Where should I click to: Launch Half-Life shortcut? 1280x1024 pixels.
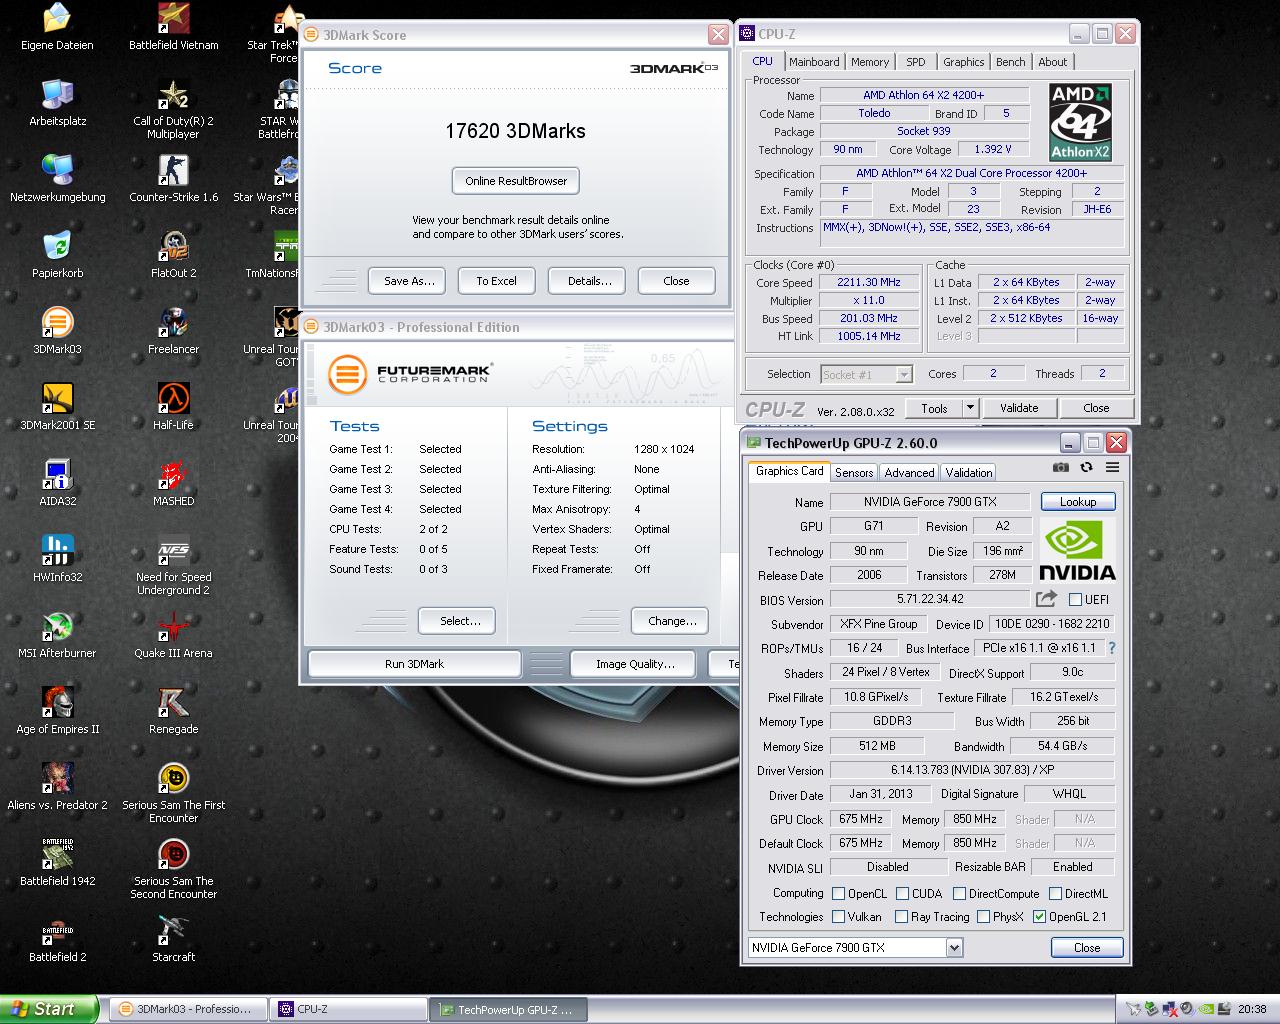(x=174, y=408)
